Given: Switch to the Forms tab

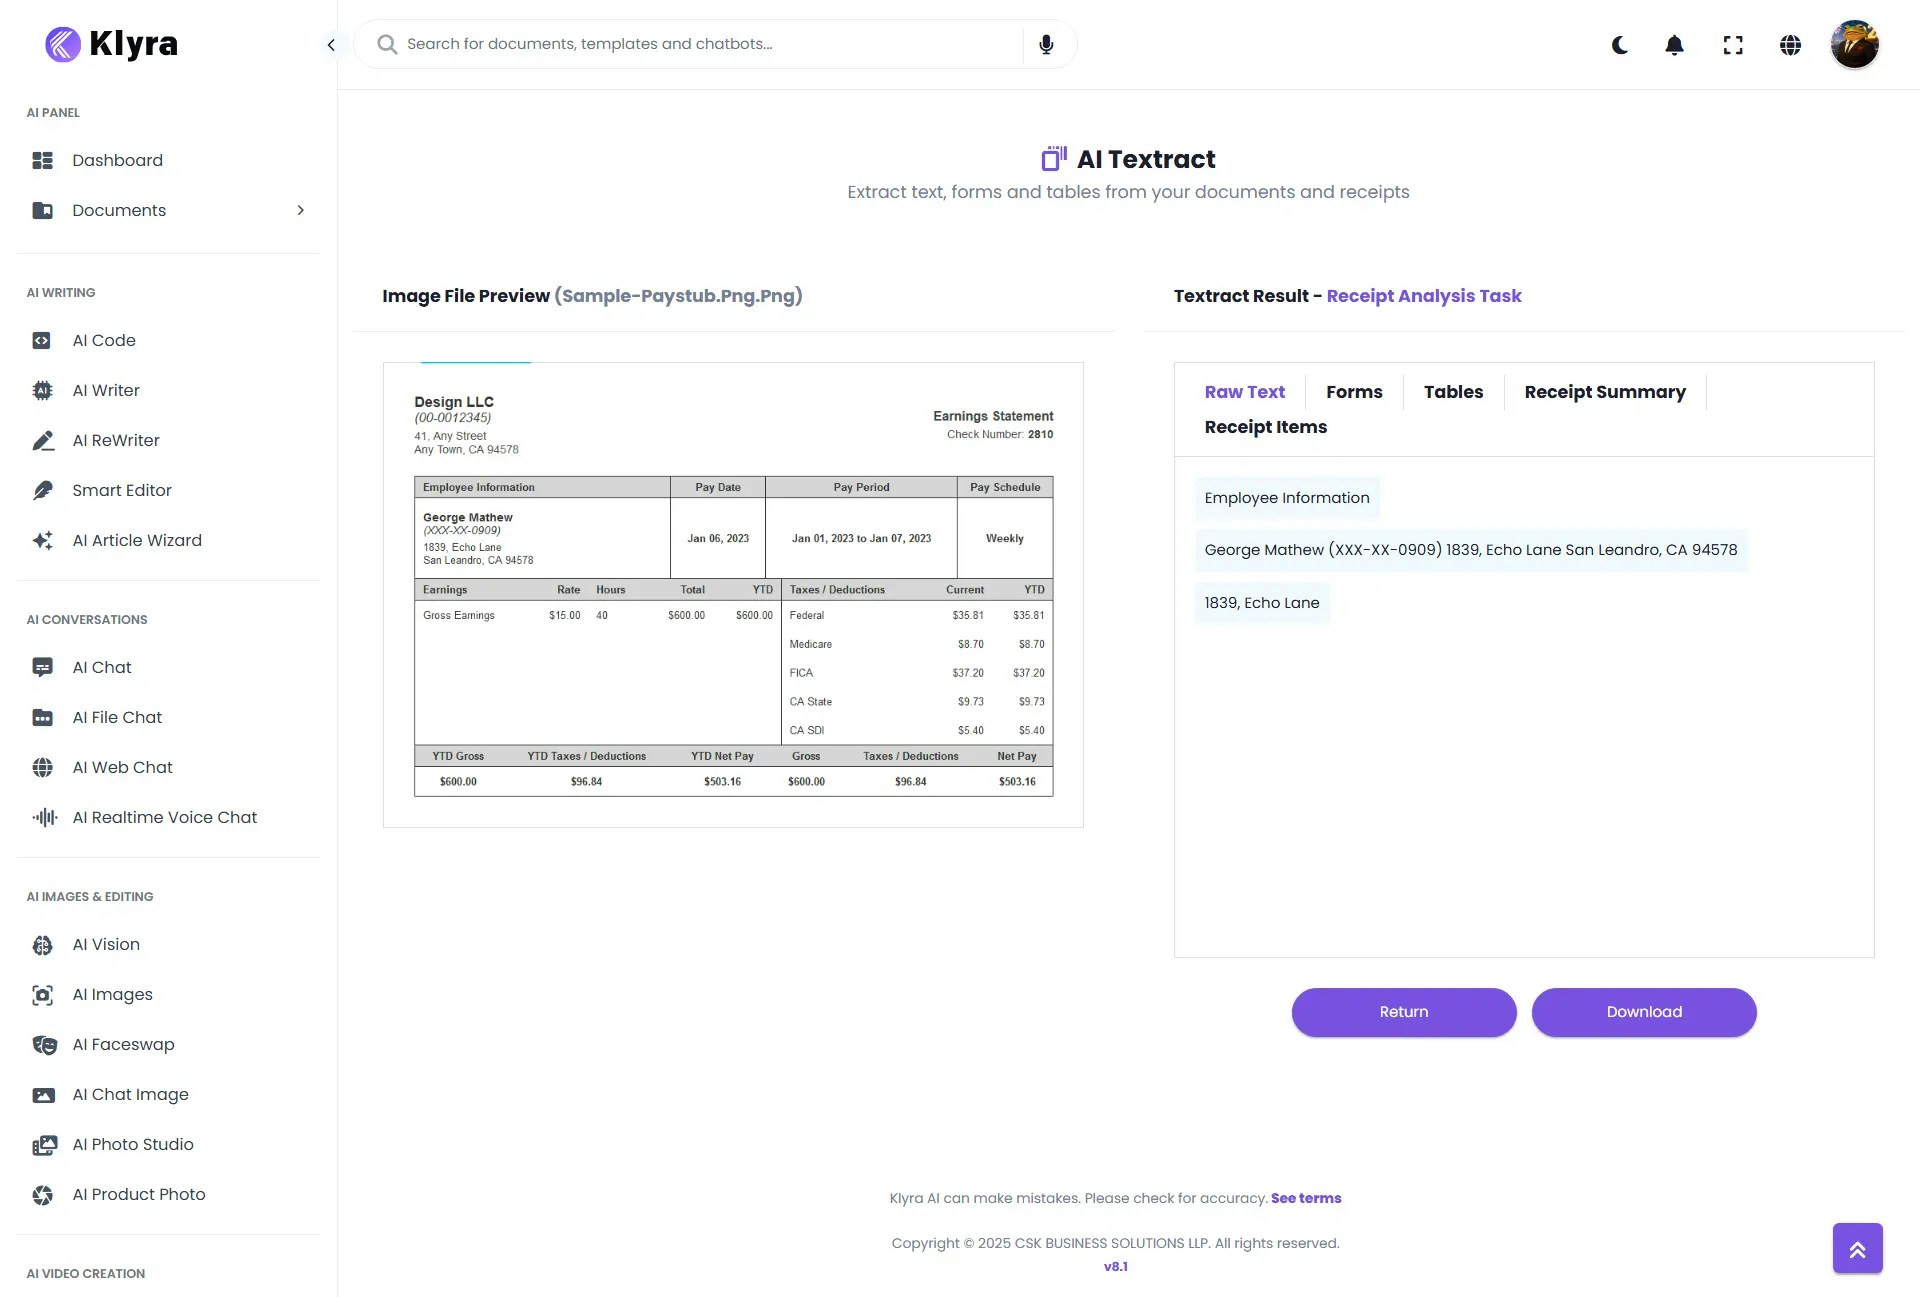Looking at the screenshot, I should coord(1354,392).
